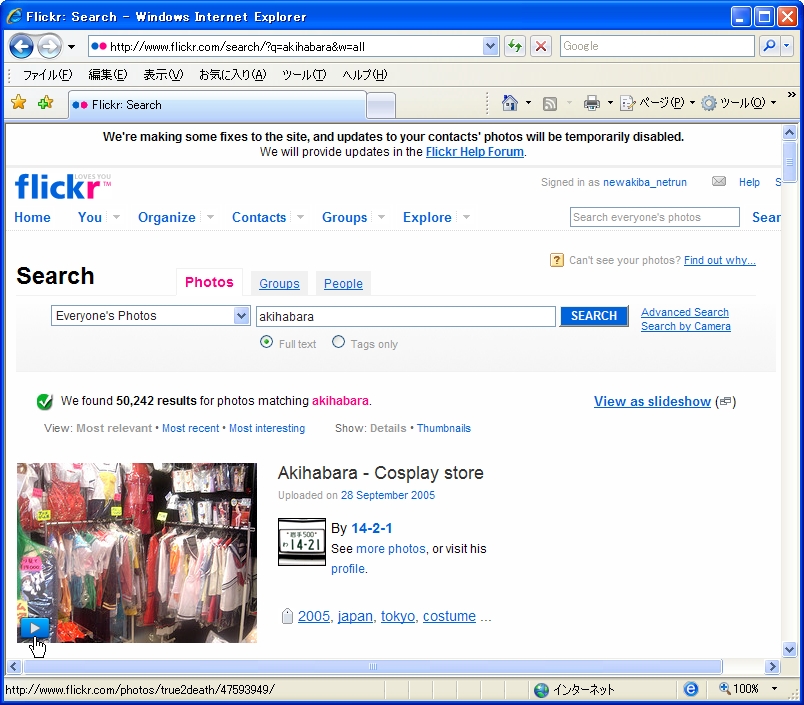Open the recent pages dropdown arrow
804x705 pixels.
coord(71,47)
